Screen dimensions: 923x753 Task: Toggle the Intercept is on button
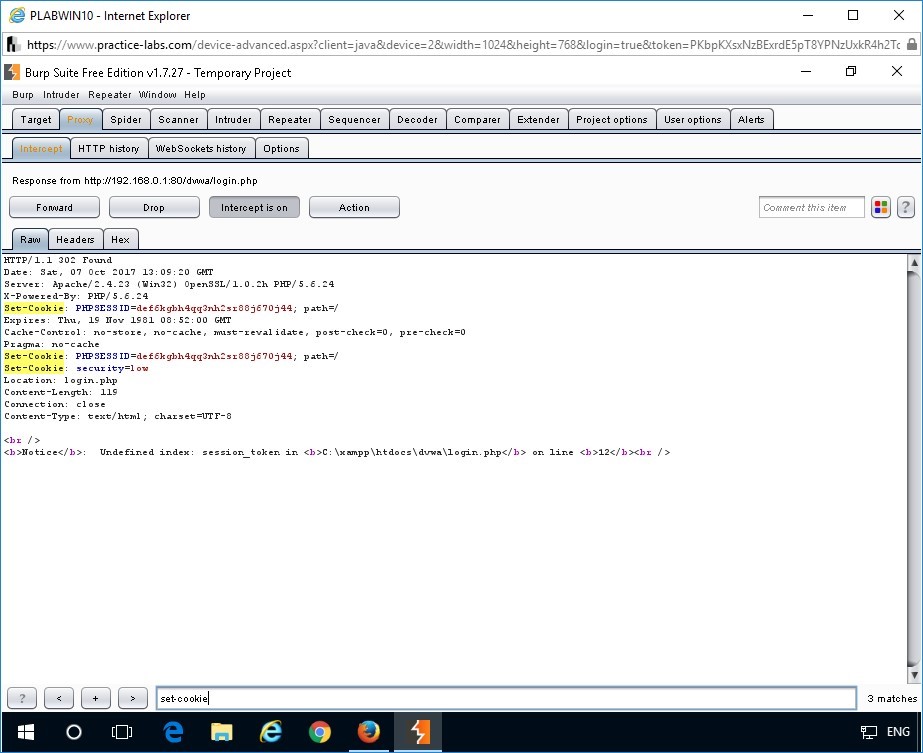[254, 208]
